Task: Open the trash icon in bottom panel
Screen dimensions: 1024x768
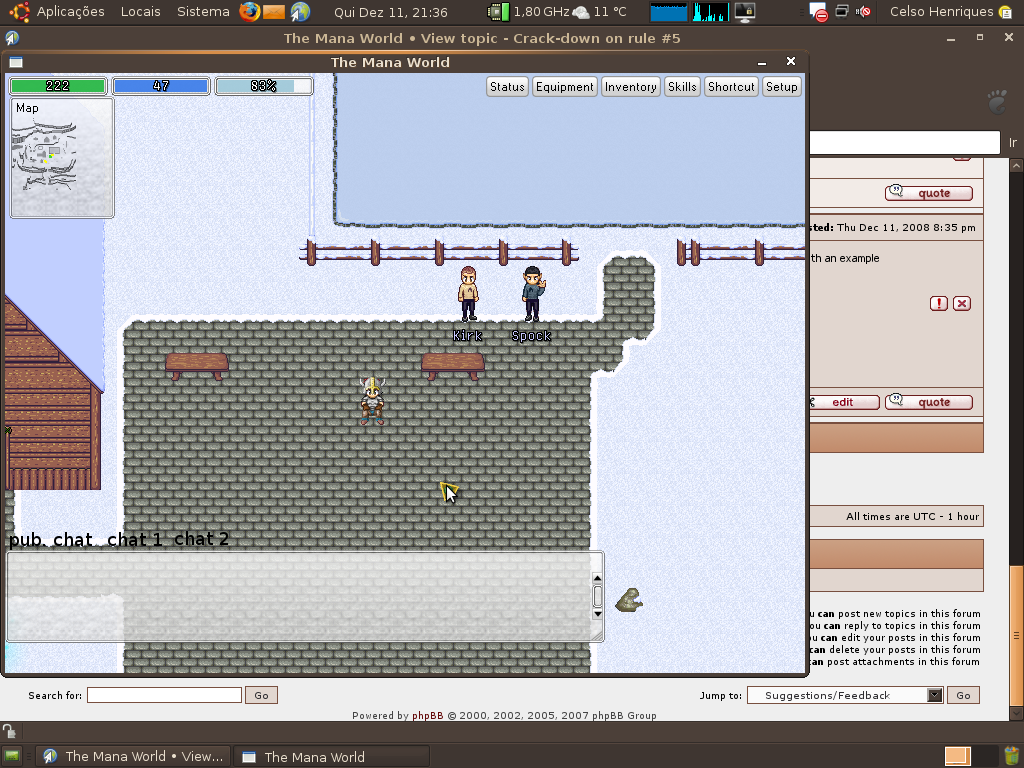Action: pyautogui.click(x=1012, y=756)
